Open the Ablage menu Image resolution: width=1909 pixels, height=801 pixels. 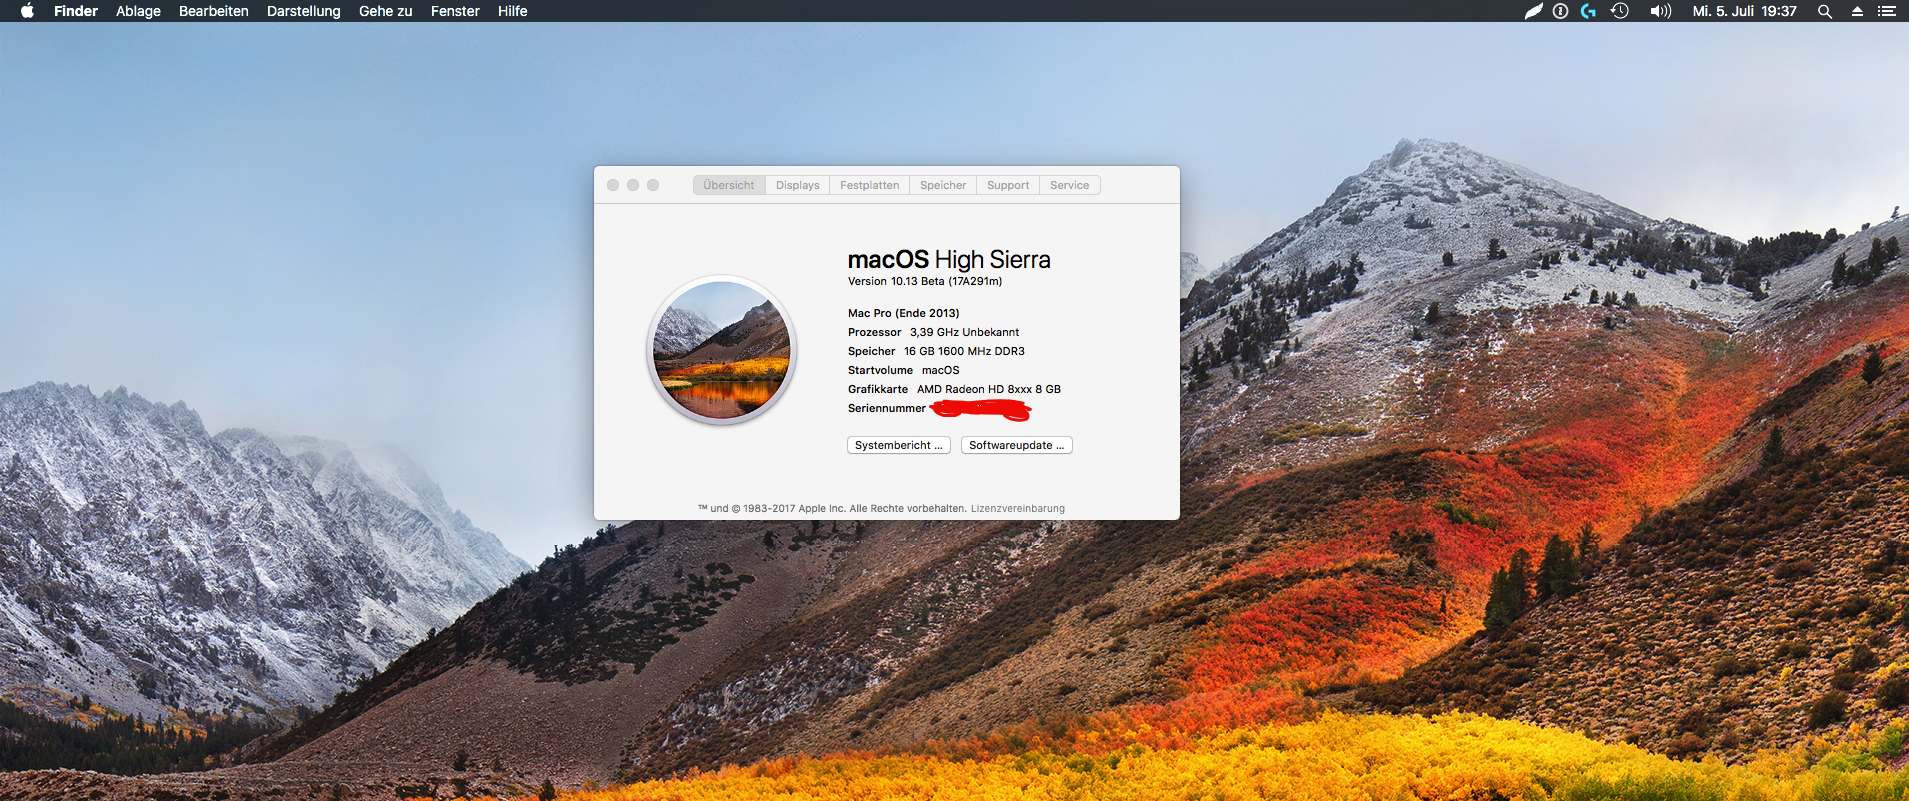pyautogui.click(x=138, y=11)
